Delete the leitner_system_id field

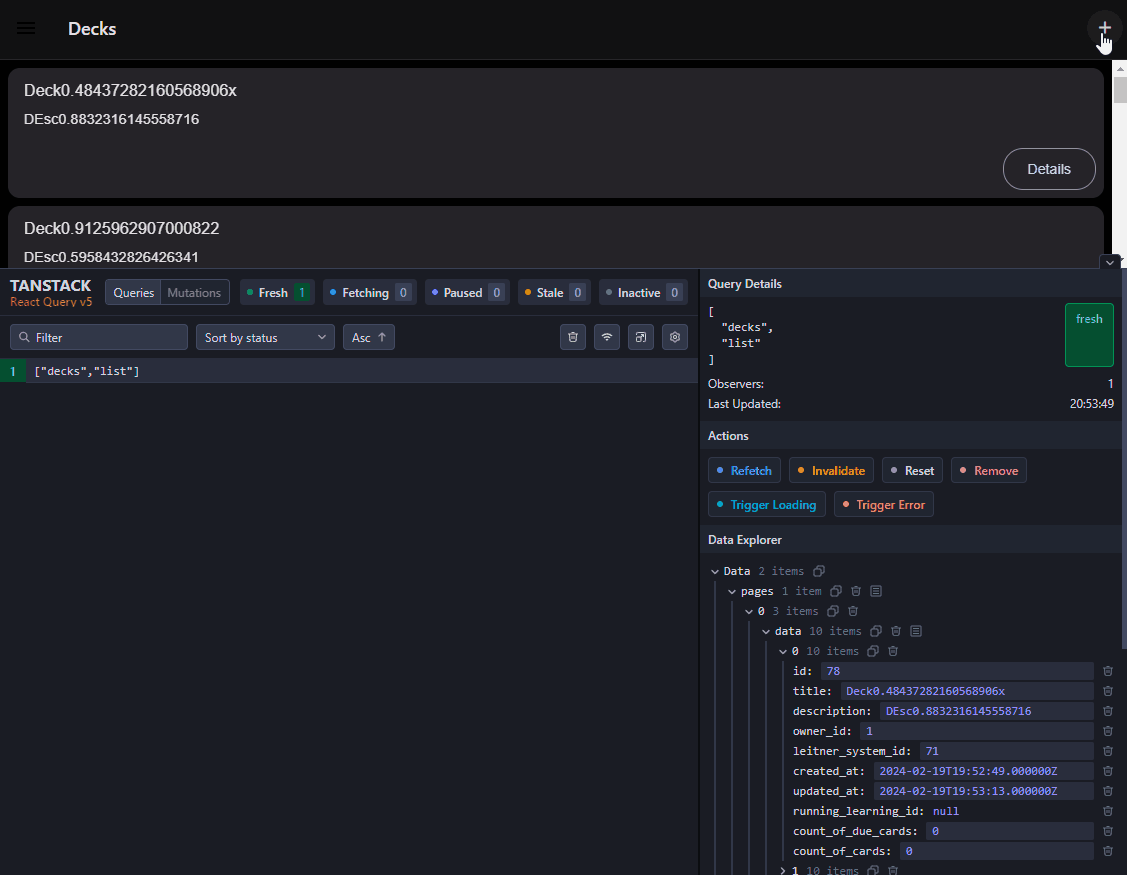(x=1108, y=751)
